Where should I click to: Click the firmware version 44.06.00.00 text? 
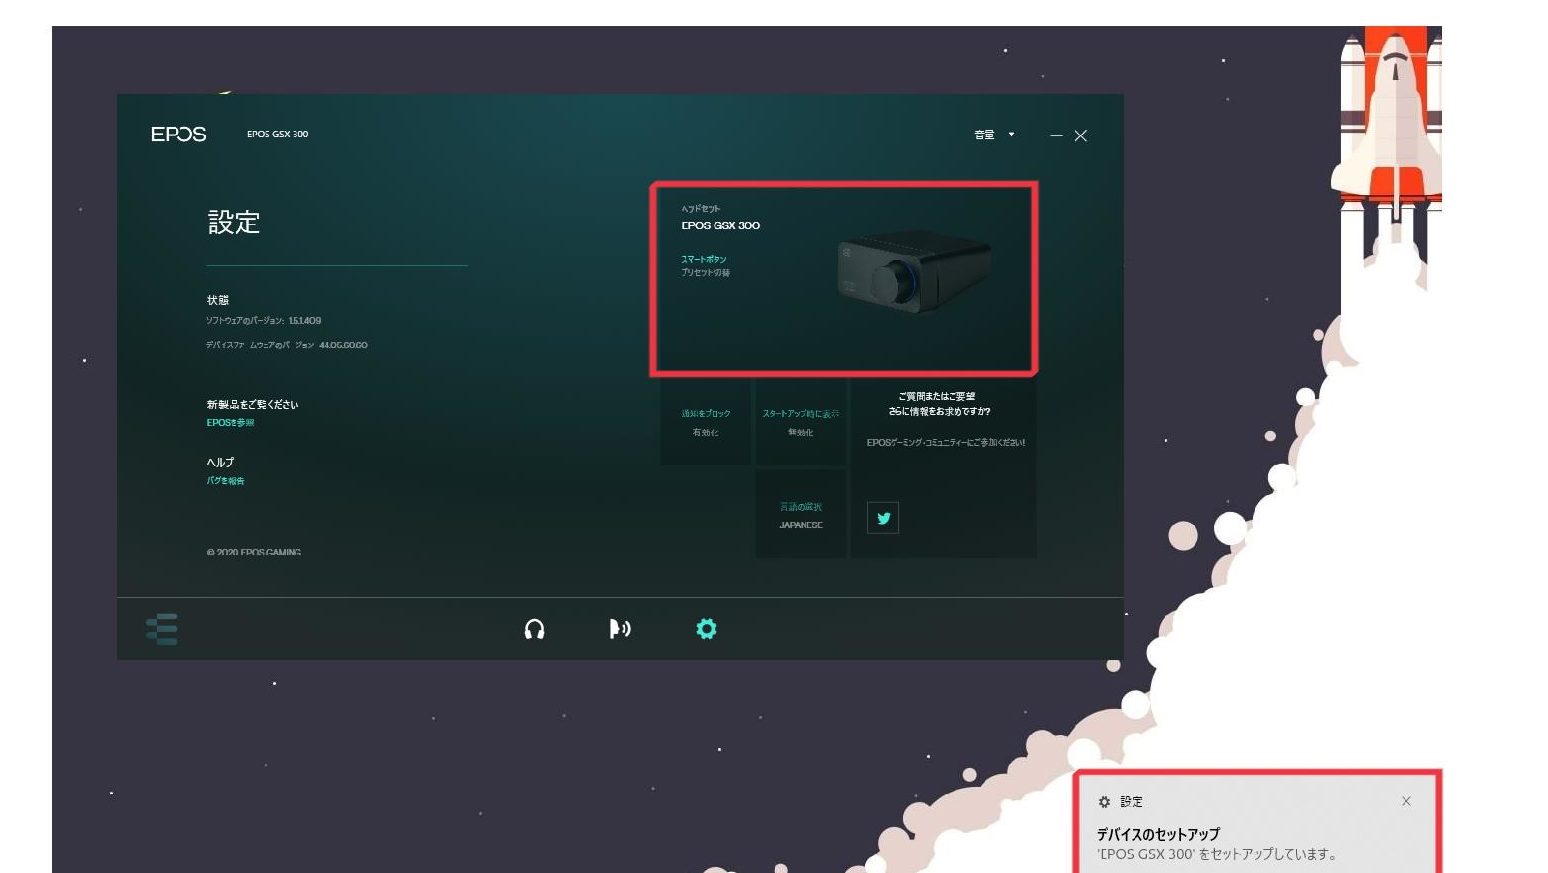tap(287, 345)
